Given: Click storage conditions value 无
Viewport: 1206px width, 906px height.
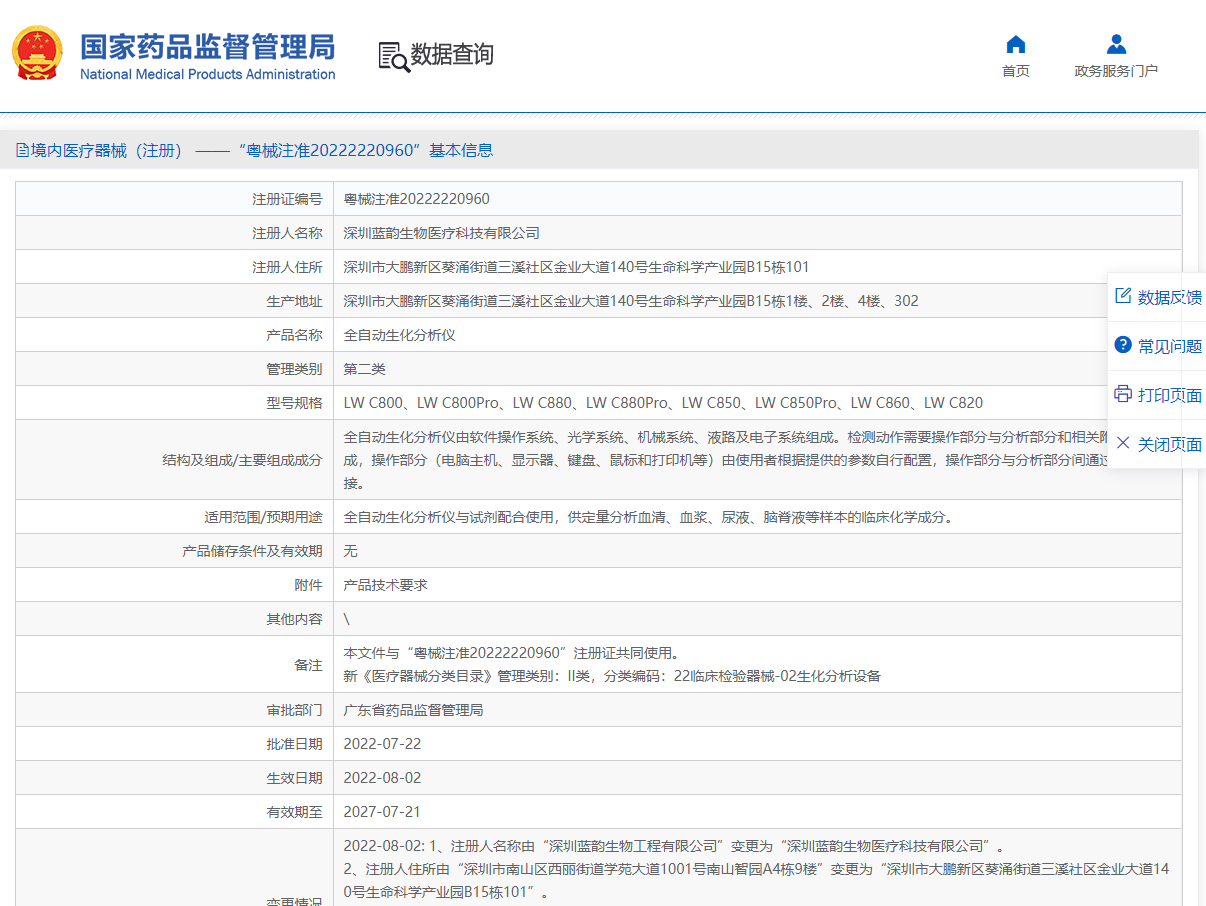Looking at the screenshot, I should pos(351,551).
